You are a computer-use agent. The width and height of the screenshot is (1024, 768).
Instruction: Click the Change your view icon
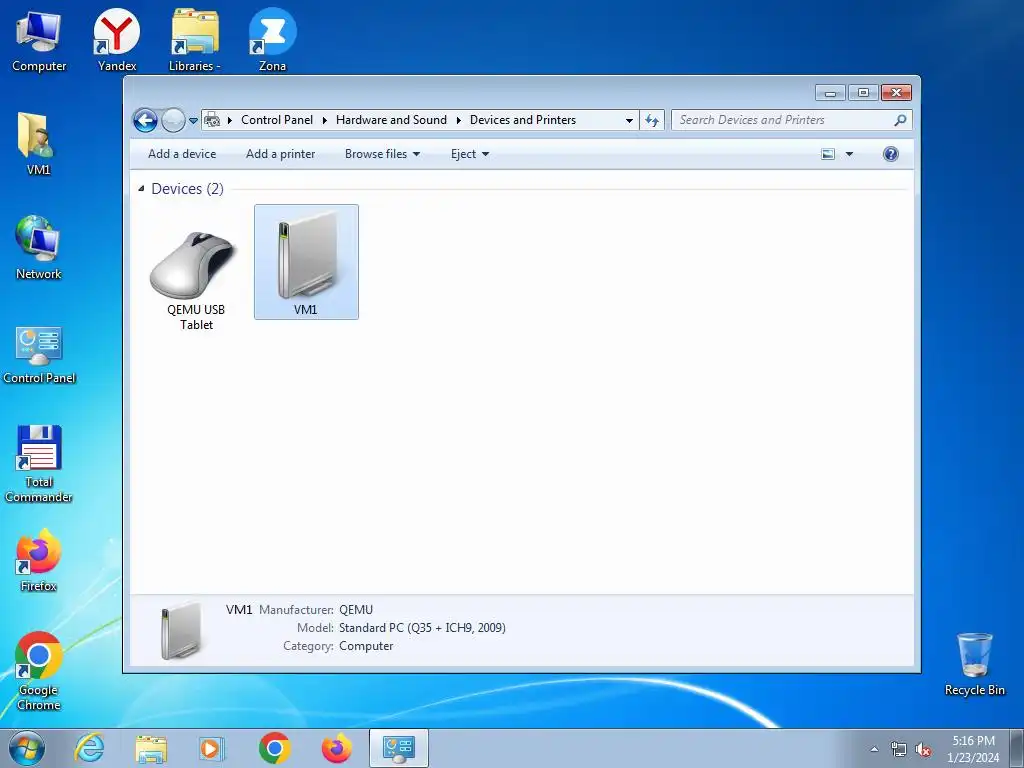click(x=827, y=154)
